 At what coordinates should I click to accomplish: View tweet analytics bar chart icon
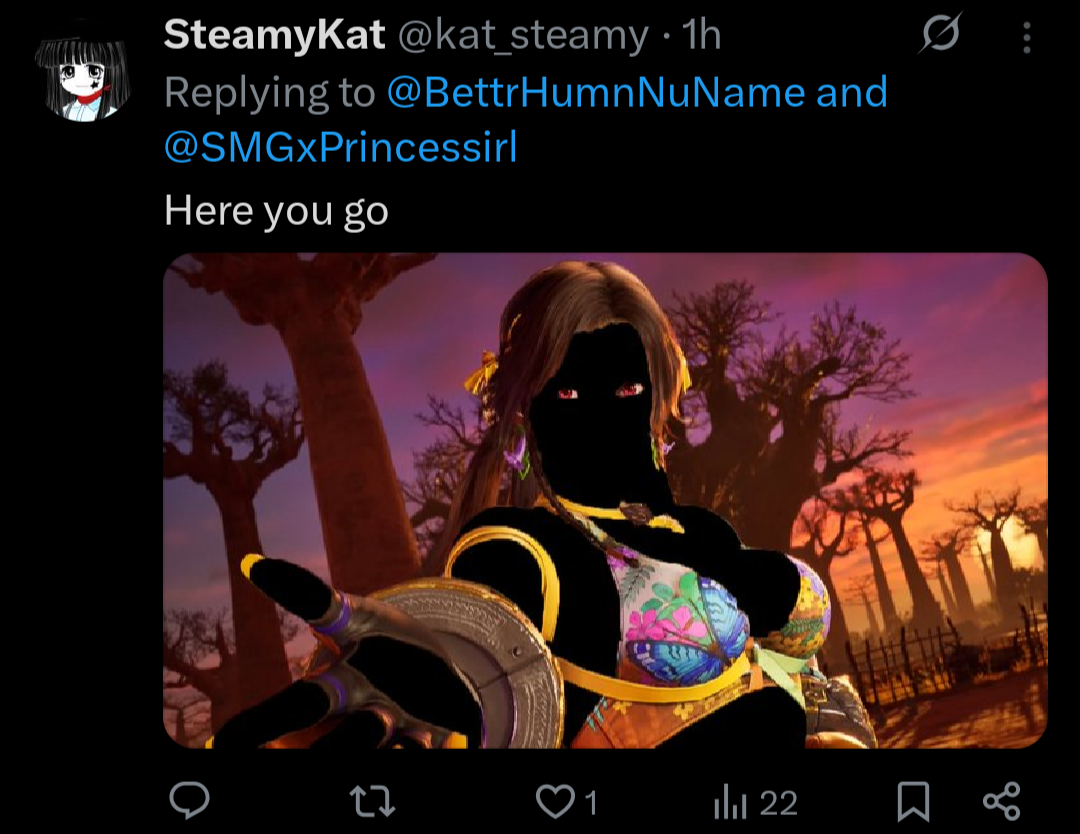730,802
